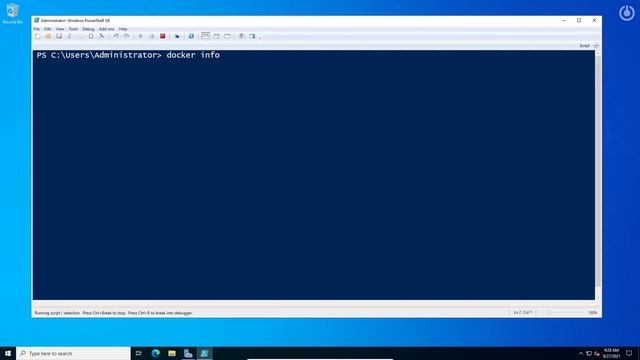Image resolution: width=640 pixels, height=360 pixels.
Task: Click the Redo arrow icon
Action: (127, 36)
